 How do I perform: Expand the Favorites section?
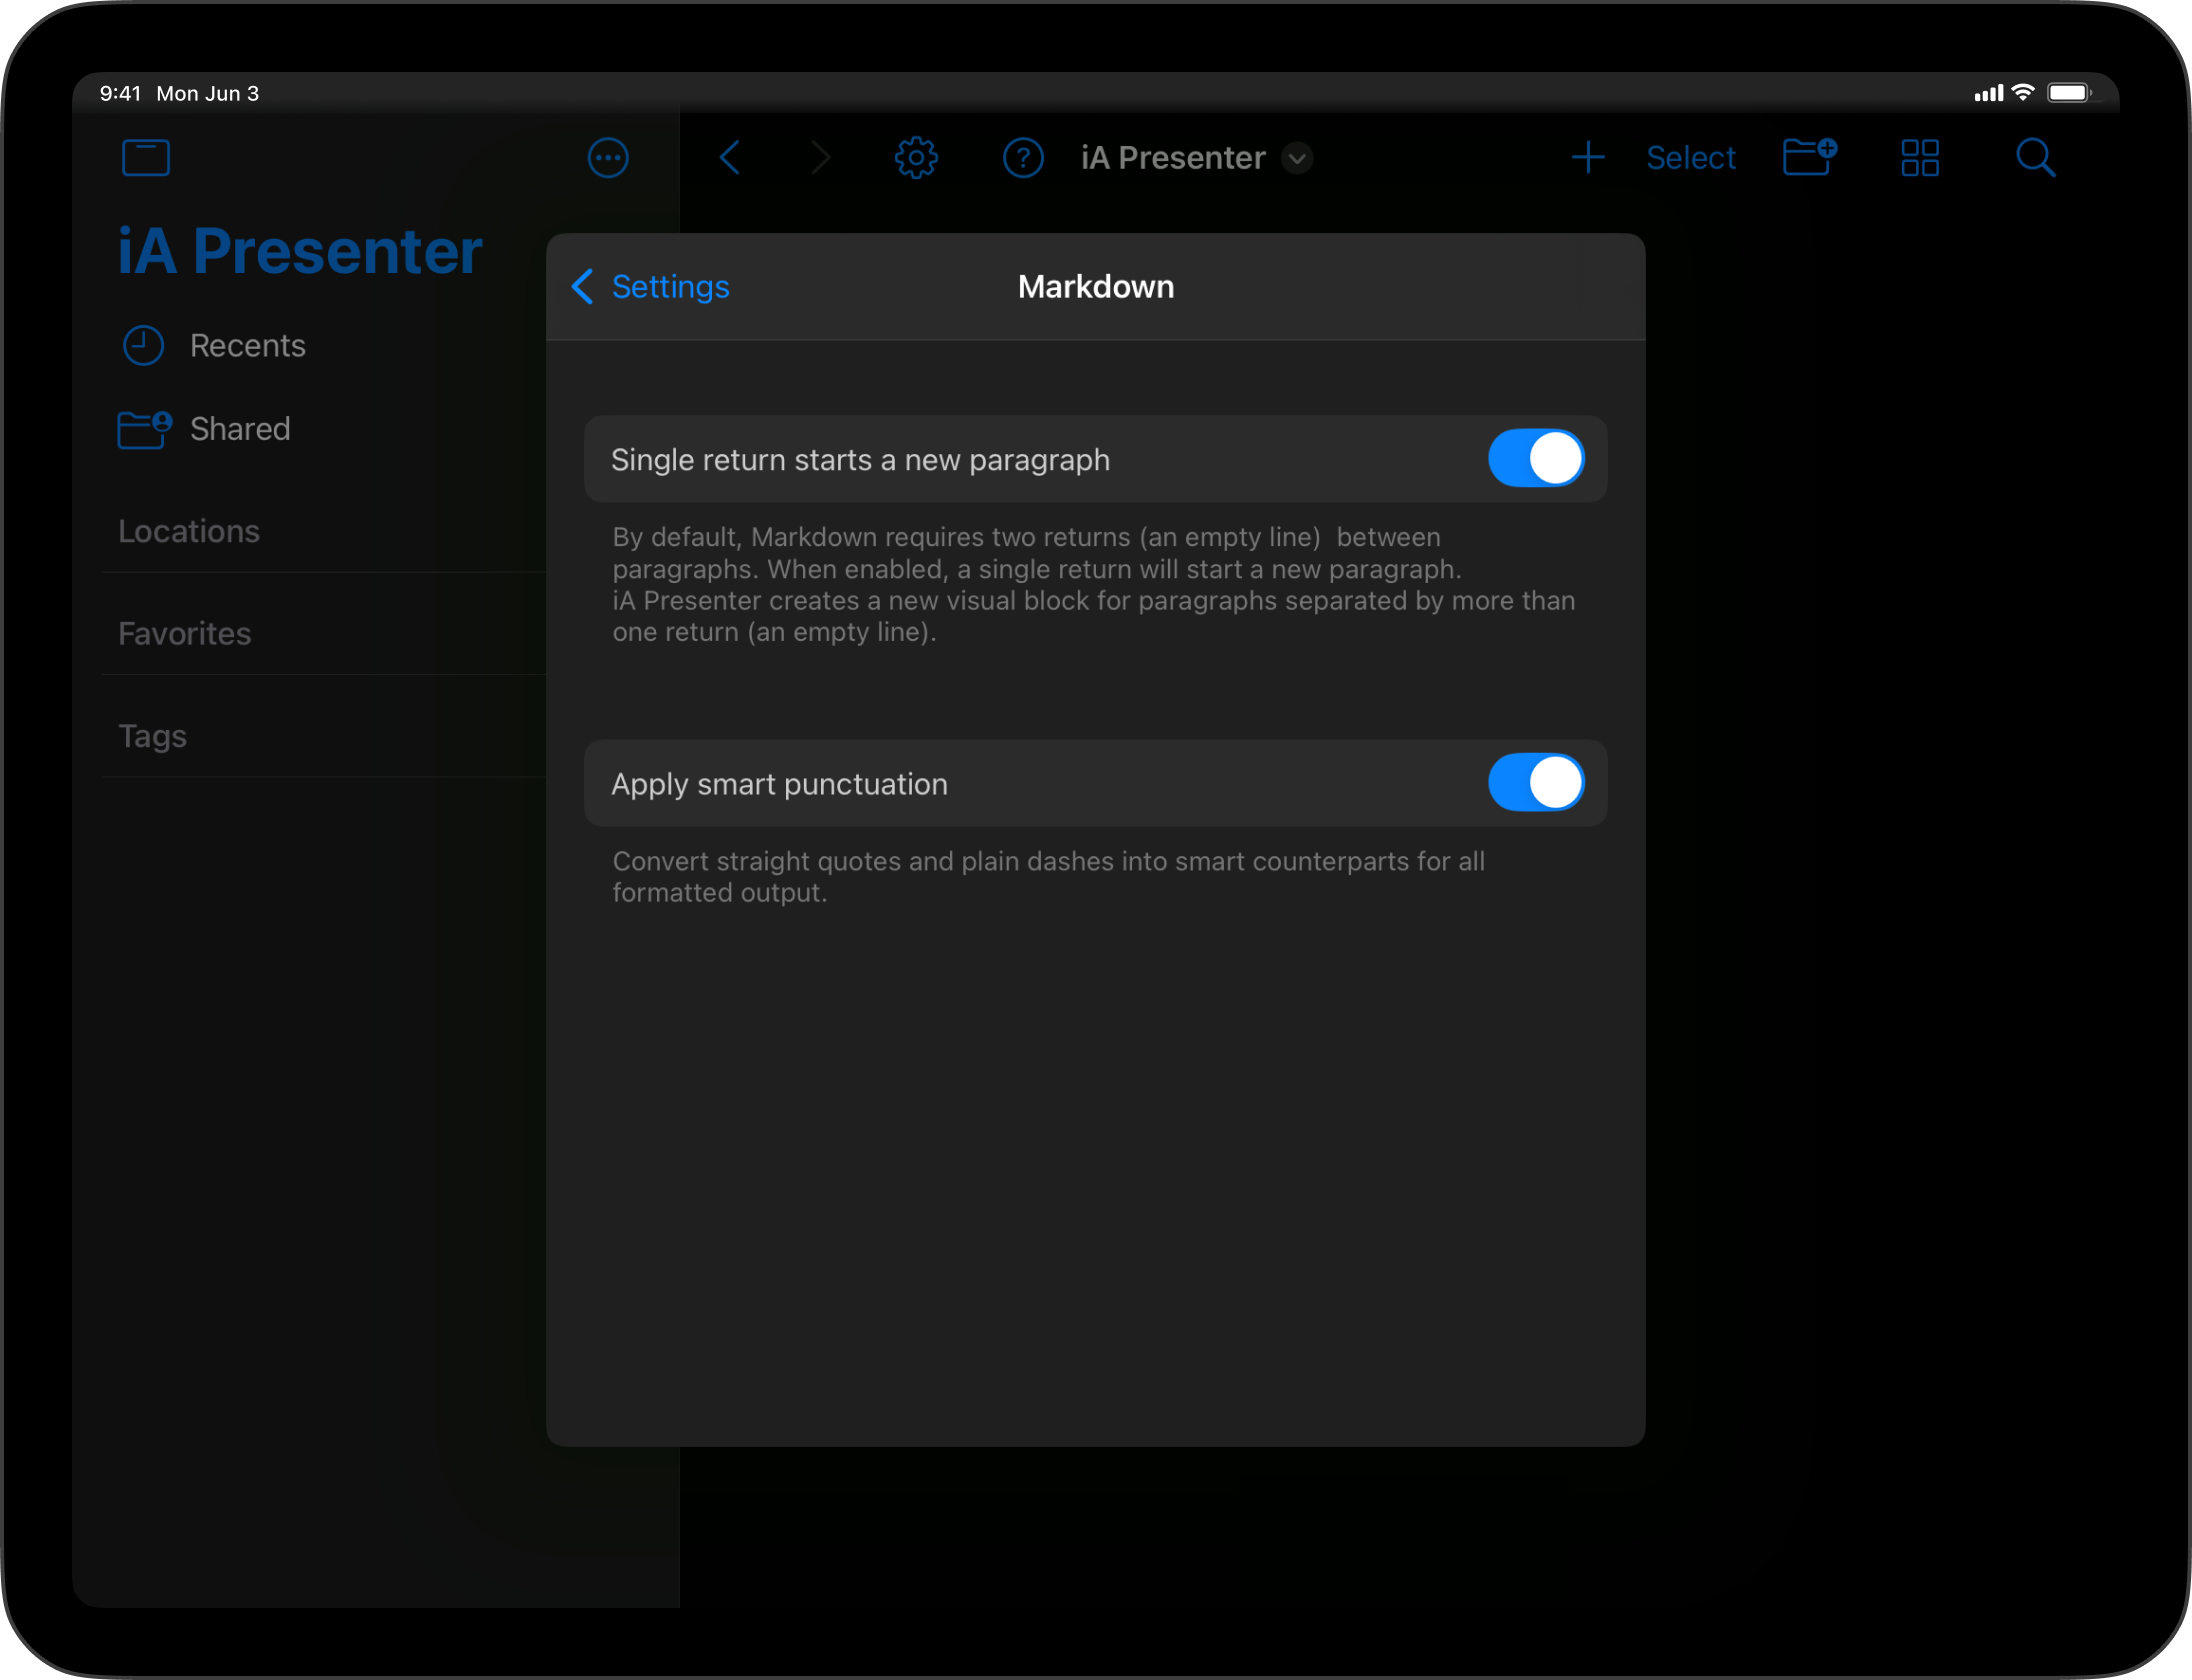coord(185,634)
